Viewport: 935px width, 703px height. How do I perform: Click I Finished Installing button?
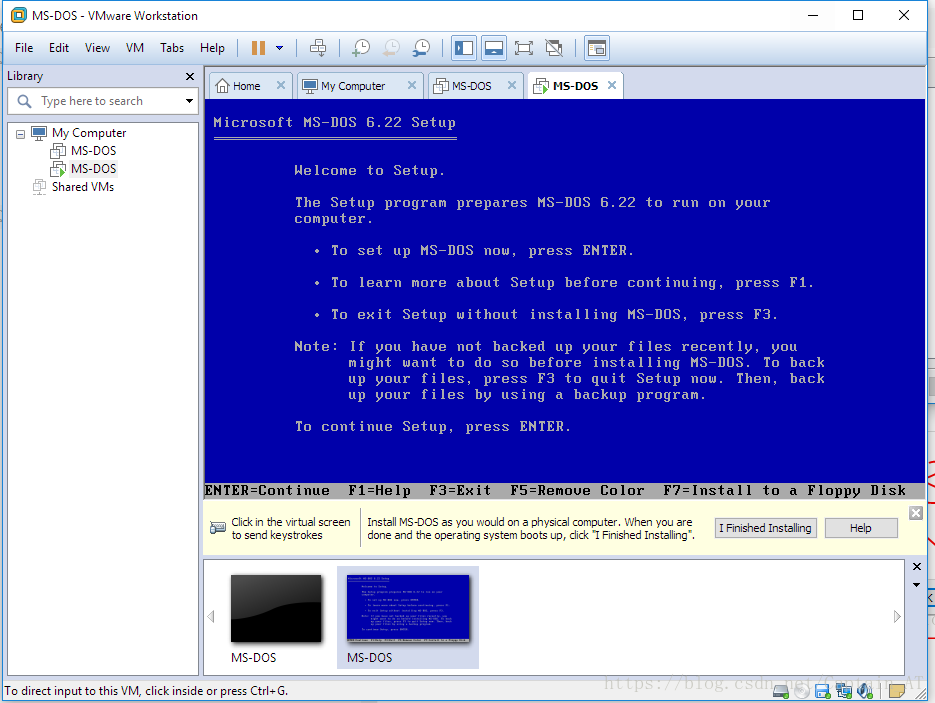(765, 528)
